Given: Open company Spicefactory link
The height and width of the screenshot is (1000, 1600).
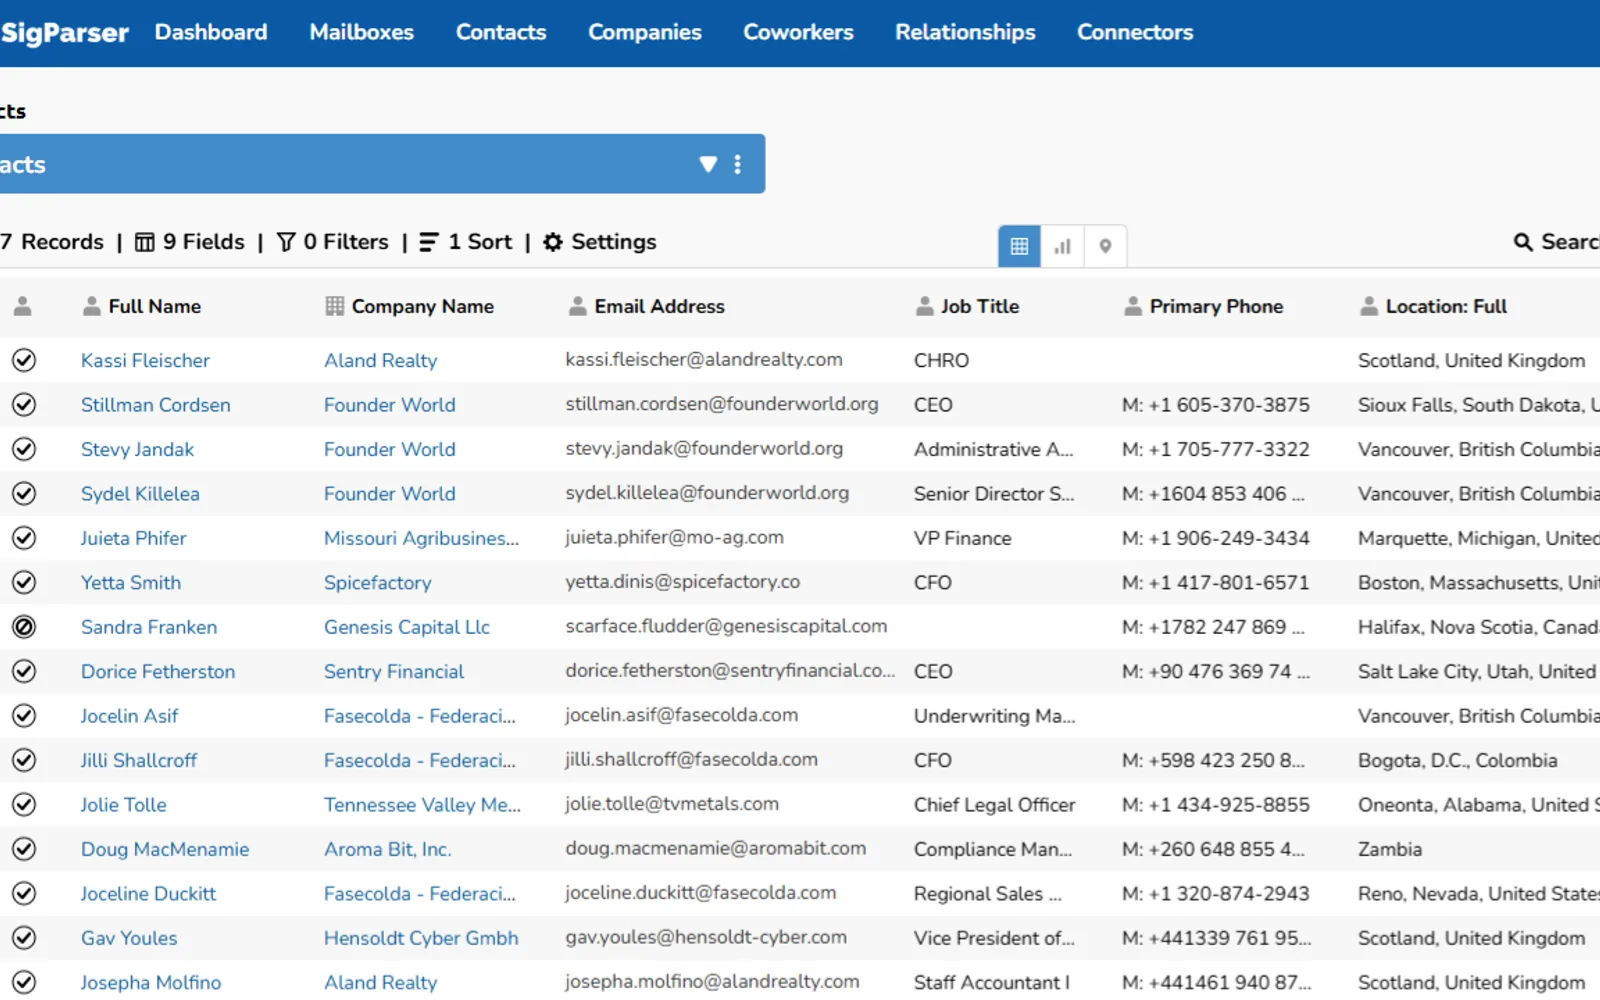Looking at the screenshot, I should (x=378, y=582).
